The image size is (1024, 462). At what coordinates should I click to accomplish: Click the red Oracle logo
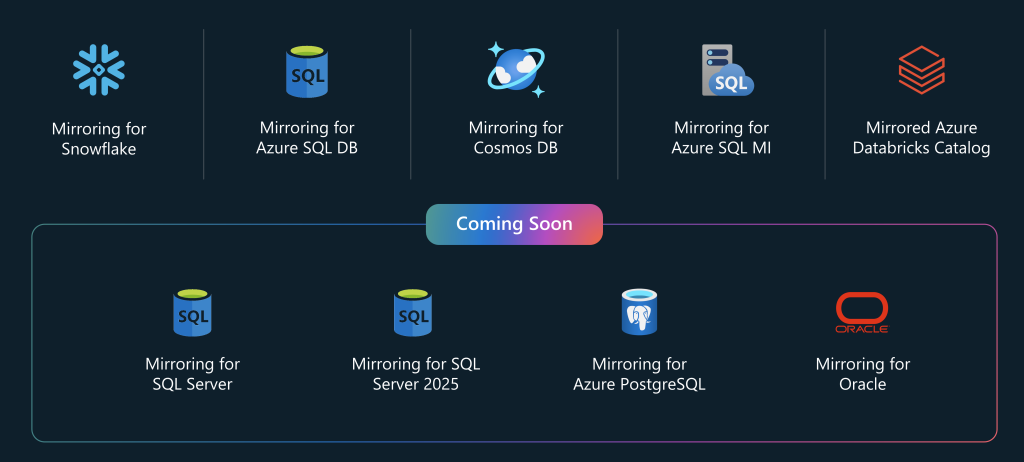(x=862, y=313)
